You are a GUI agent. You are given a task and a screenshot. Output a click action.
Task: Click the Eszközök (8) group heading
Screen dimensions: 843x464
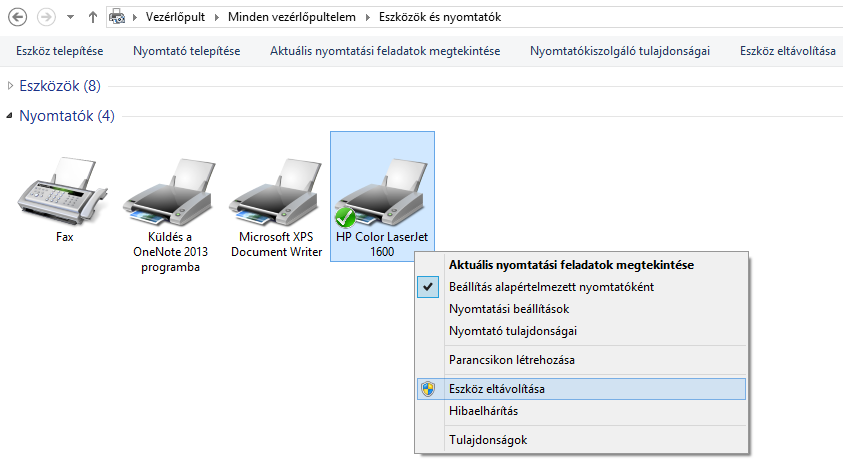point(60,85)
